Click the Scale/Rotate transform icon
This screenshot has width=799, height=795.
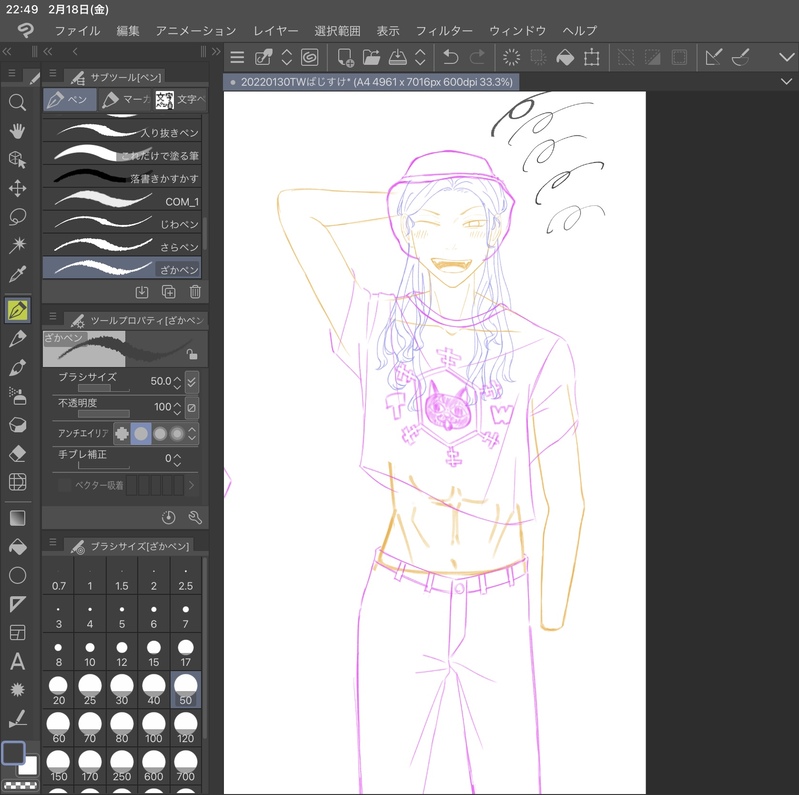pyautogui.click(x=591, y=57)
